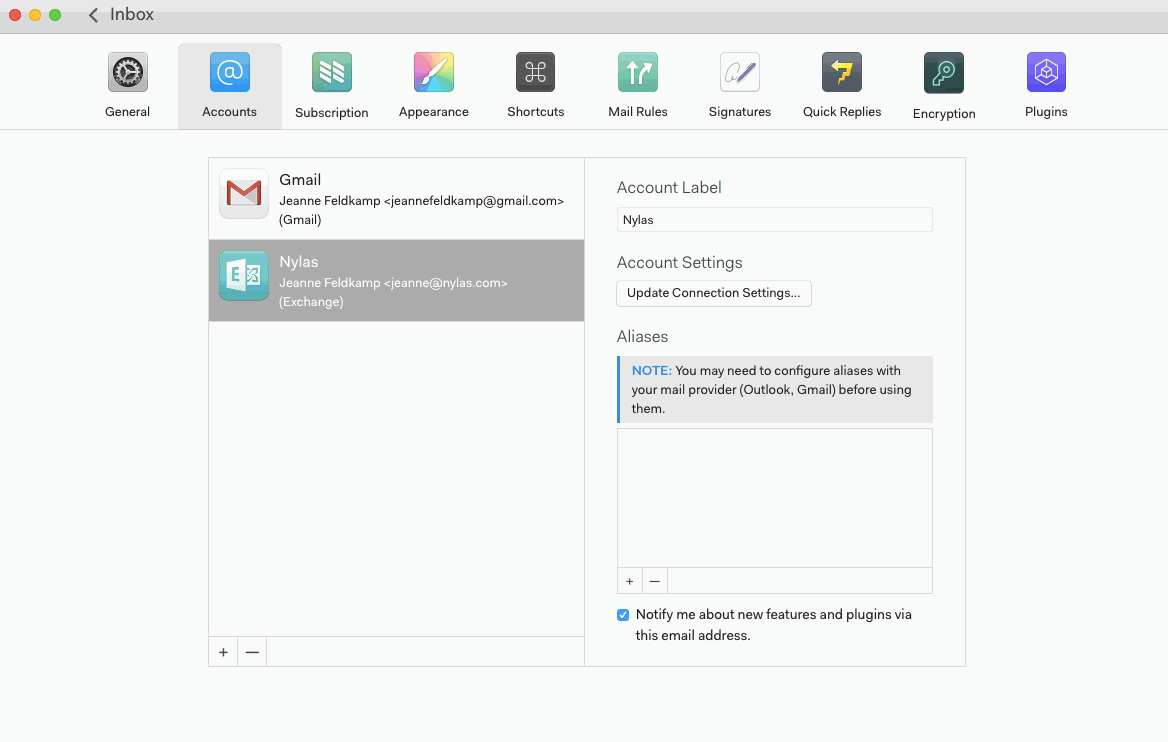Image resolution: width=1168 pixels, height=742 pixels.
Task: Uncheck the notify about new features checkbox
Action: click(623, 615)
